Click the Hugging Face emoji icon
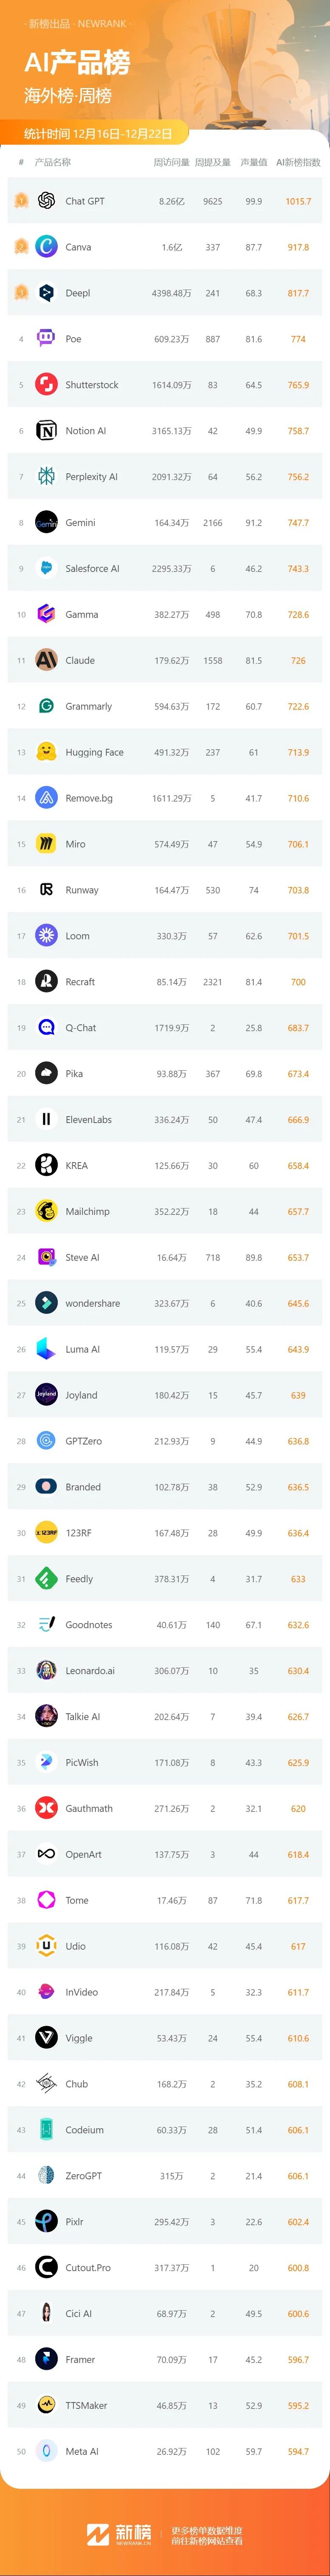This screenshot has width=330, height=2576. [x=46, y=752]
